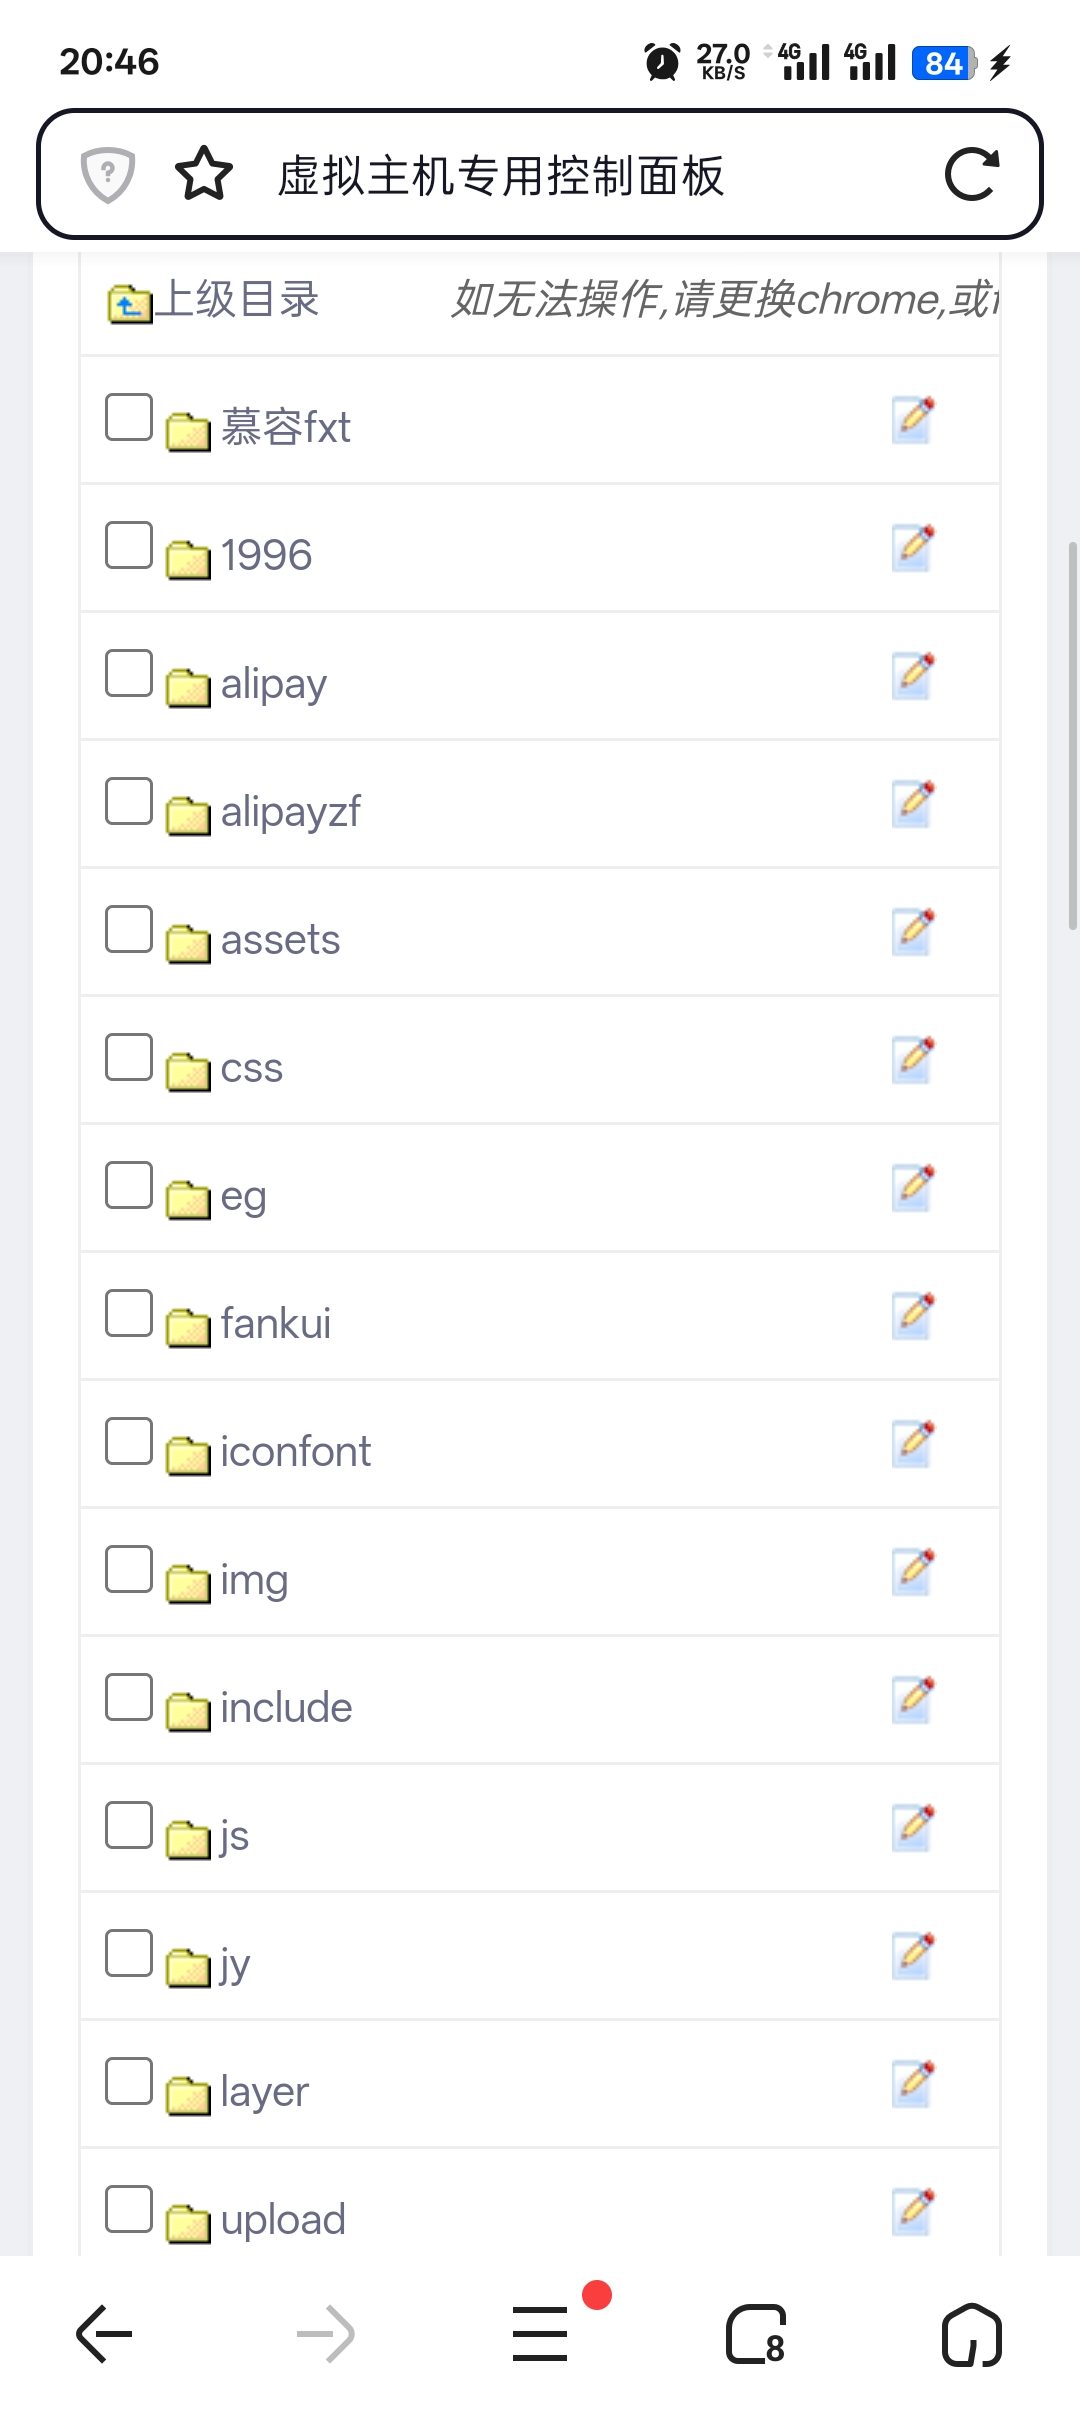Tick the checkbox next to include folder
Image resolution: width=1080 pixels, height=2412 pixels.
click(129, 1697)
